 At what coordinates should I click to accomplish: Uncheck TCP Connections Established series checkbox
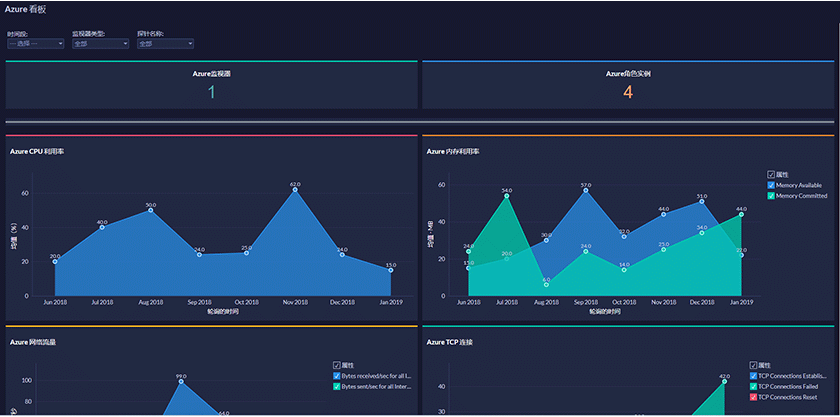click(x=753, y=376)
